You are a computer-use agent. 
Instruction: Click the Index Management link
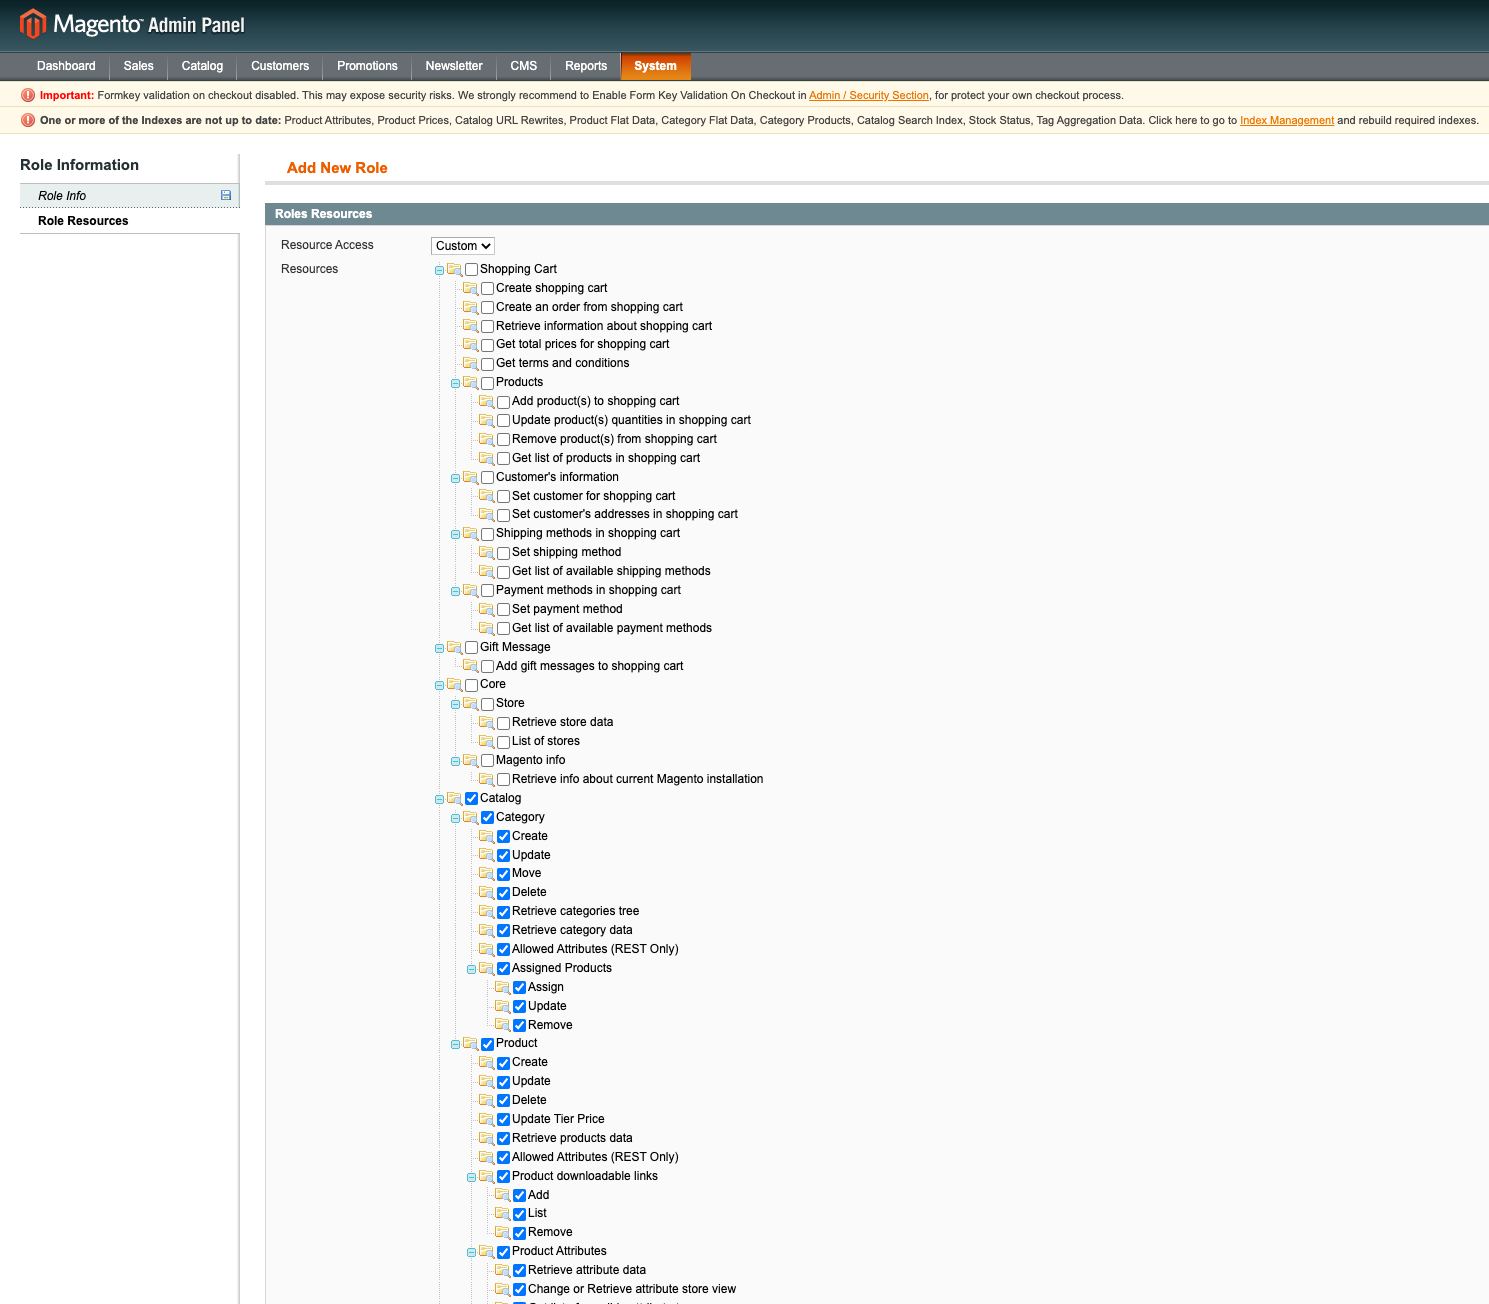[x=1287, y=120]
